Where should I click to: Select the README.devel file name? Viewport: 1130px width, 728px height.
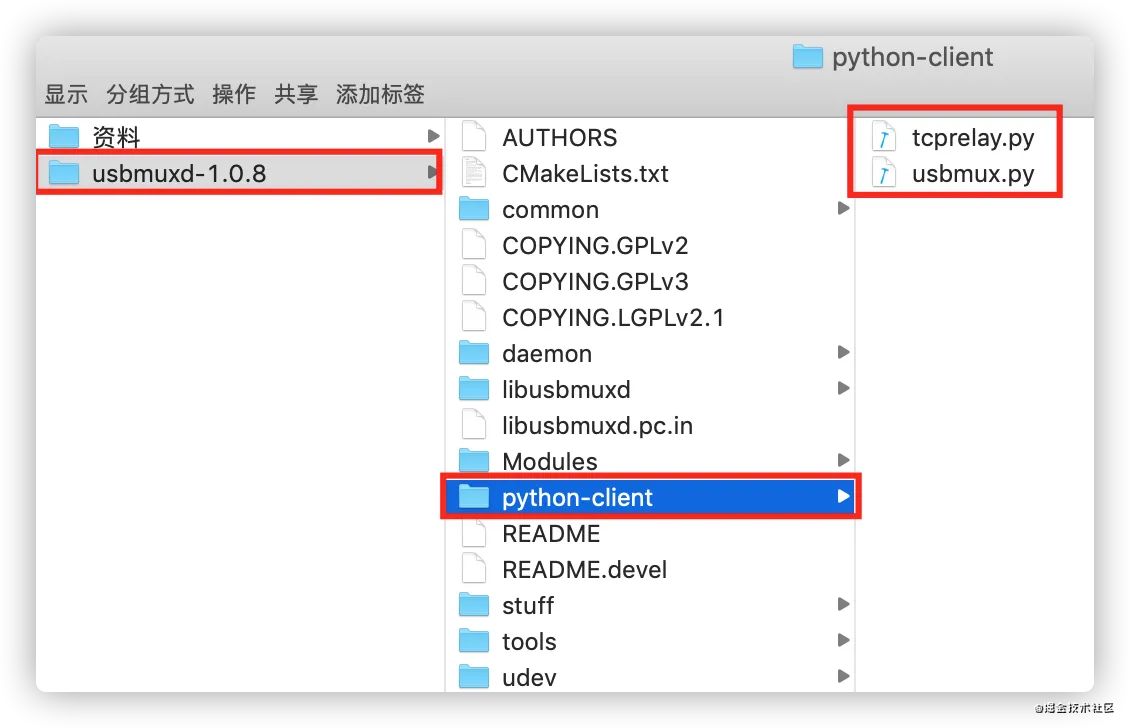(584, 569)
